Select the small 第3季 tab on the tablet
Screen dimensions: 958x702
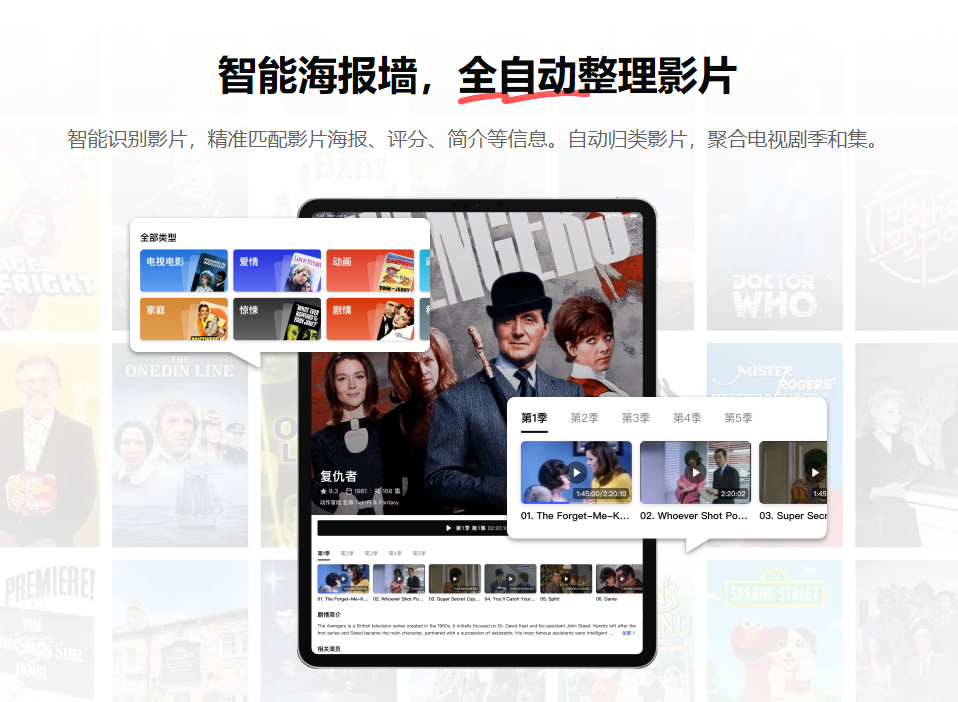pyautogui.click(x=371, y=553)
